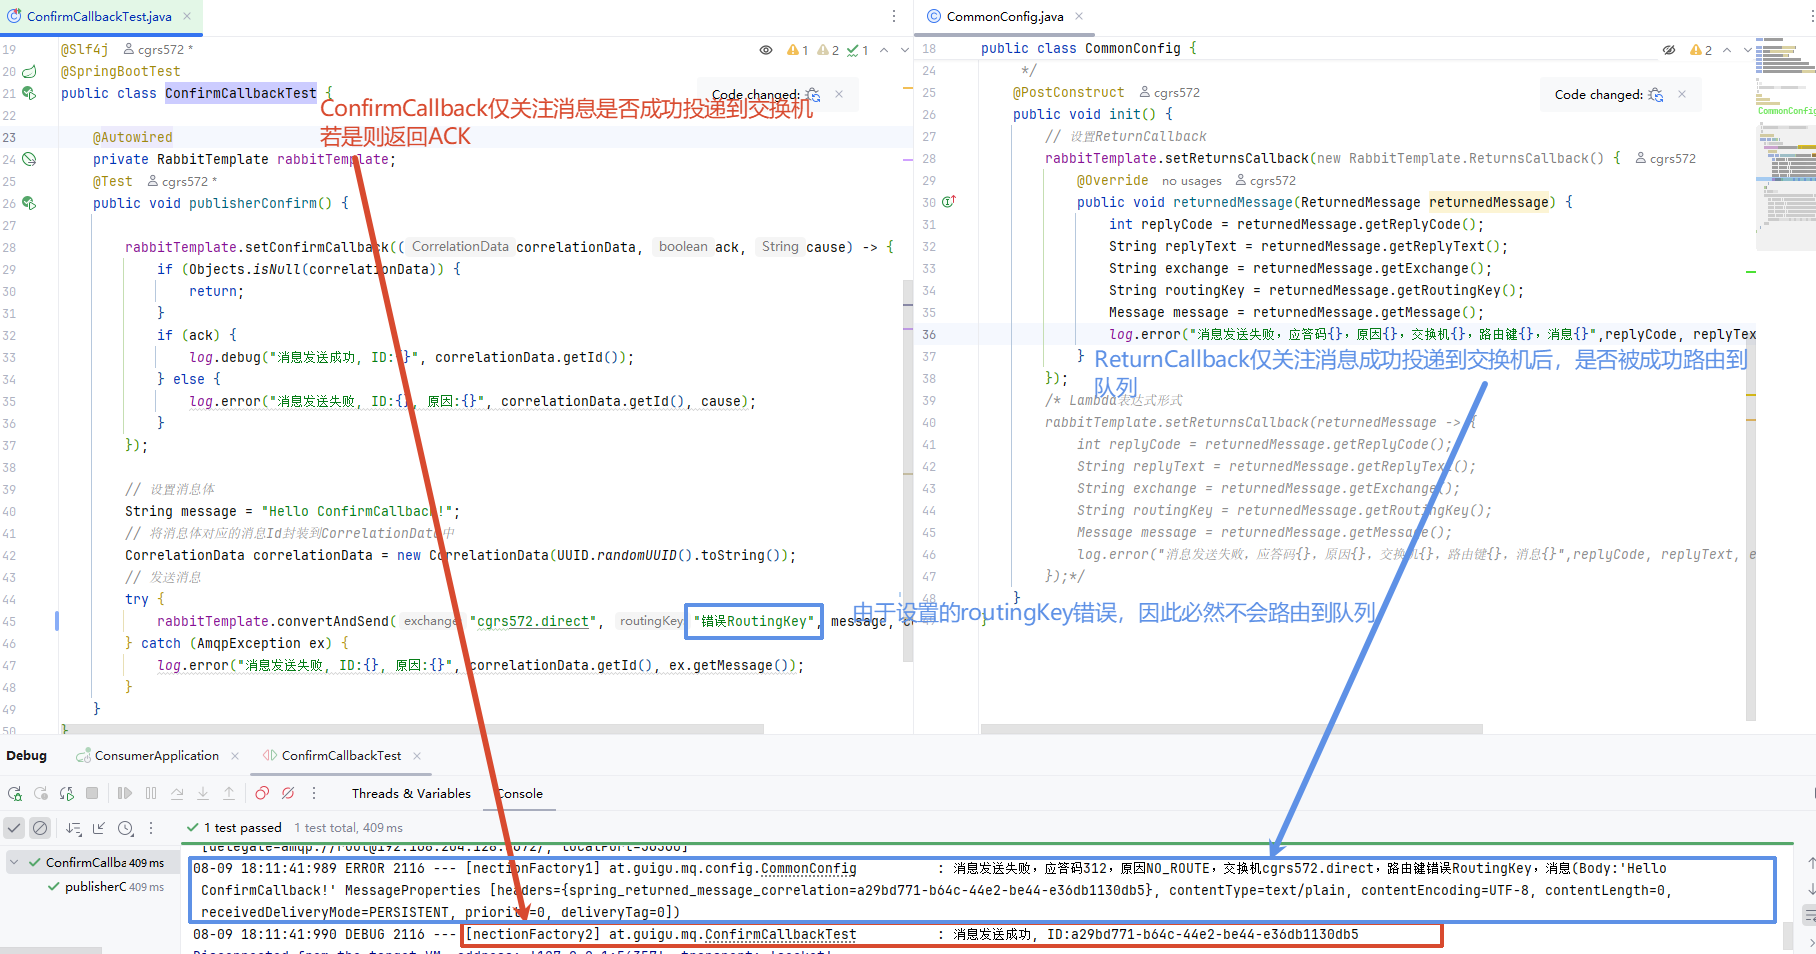Collapse ConfirmCallbackTest test tree node

pyautogui.click(x=15, y=862)
